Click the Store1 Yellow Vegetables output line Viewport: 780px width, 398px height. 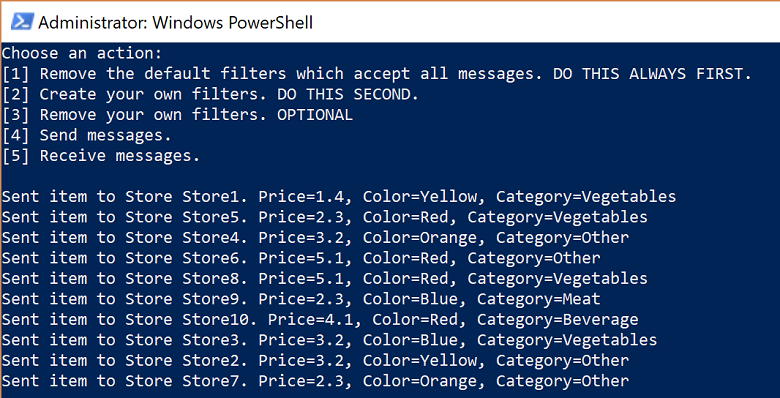(x=339, y=197)
